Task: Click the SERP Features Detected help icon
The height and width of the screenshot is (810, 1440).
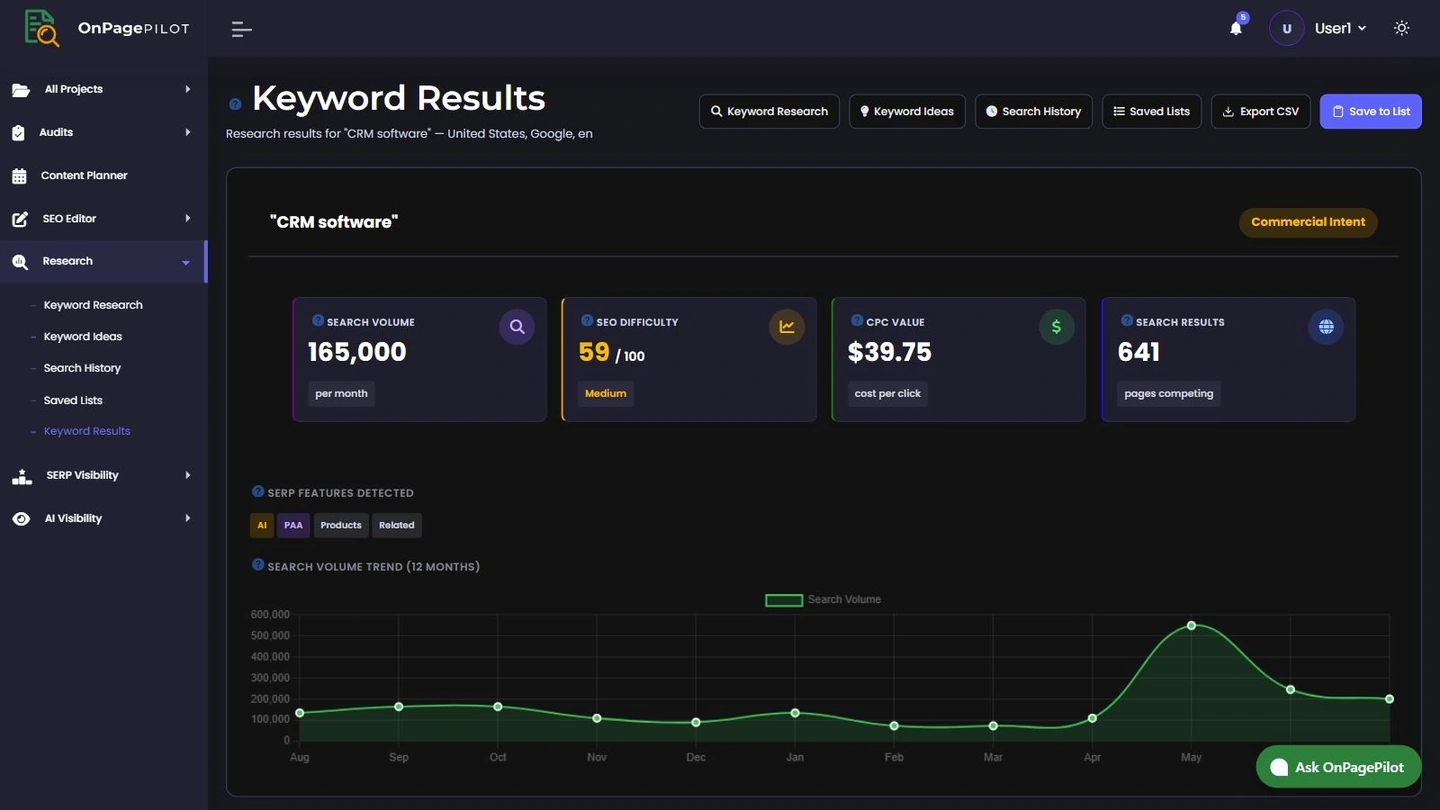Action: (x=258, y=492)
